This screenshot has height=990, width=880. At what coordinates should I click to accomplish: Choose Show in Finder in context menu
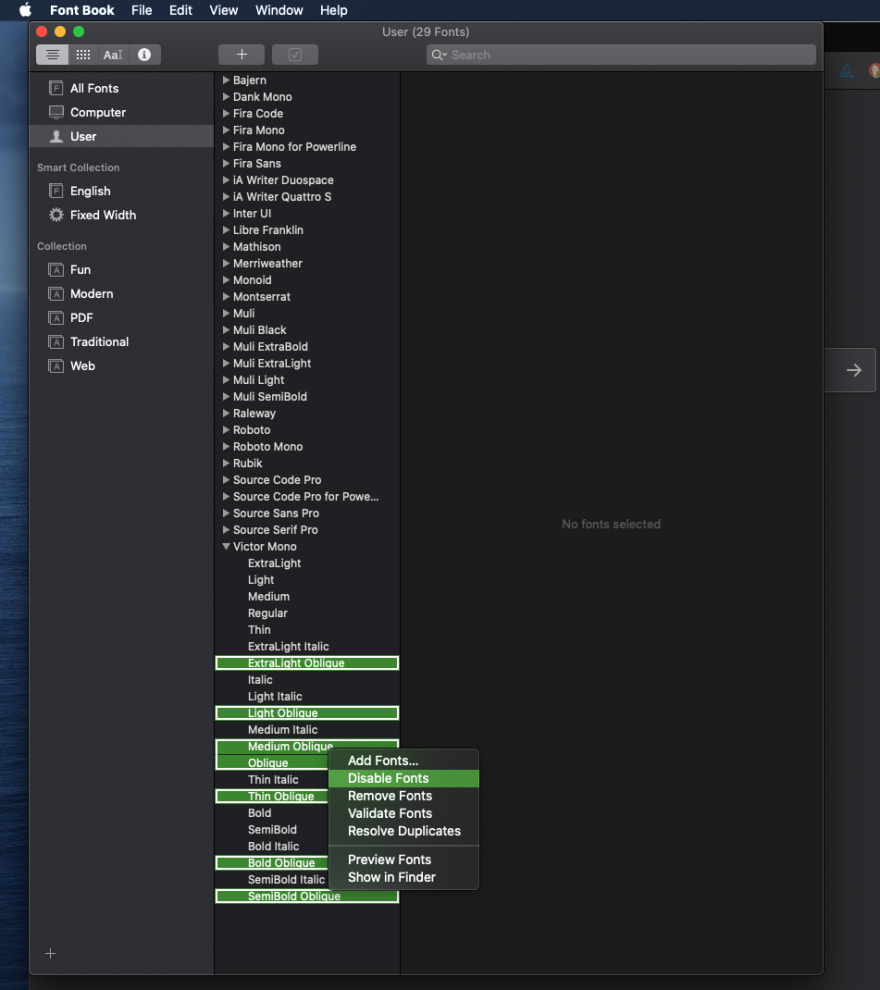[403, 878]
